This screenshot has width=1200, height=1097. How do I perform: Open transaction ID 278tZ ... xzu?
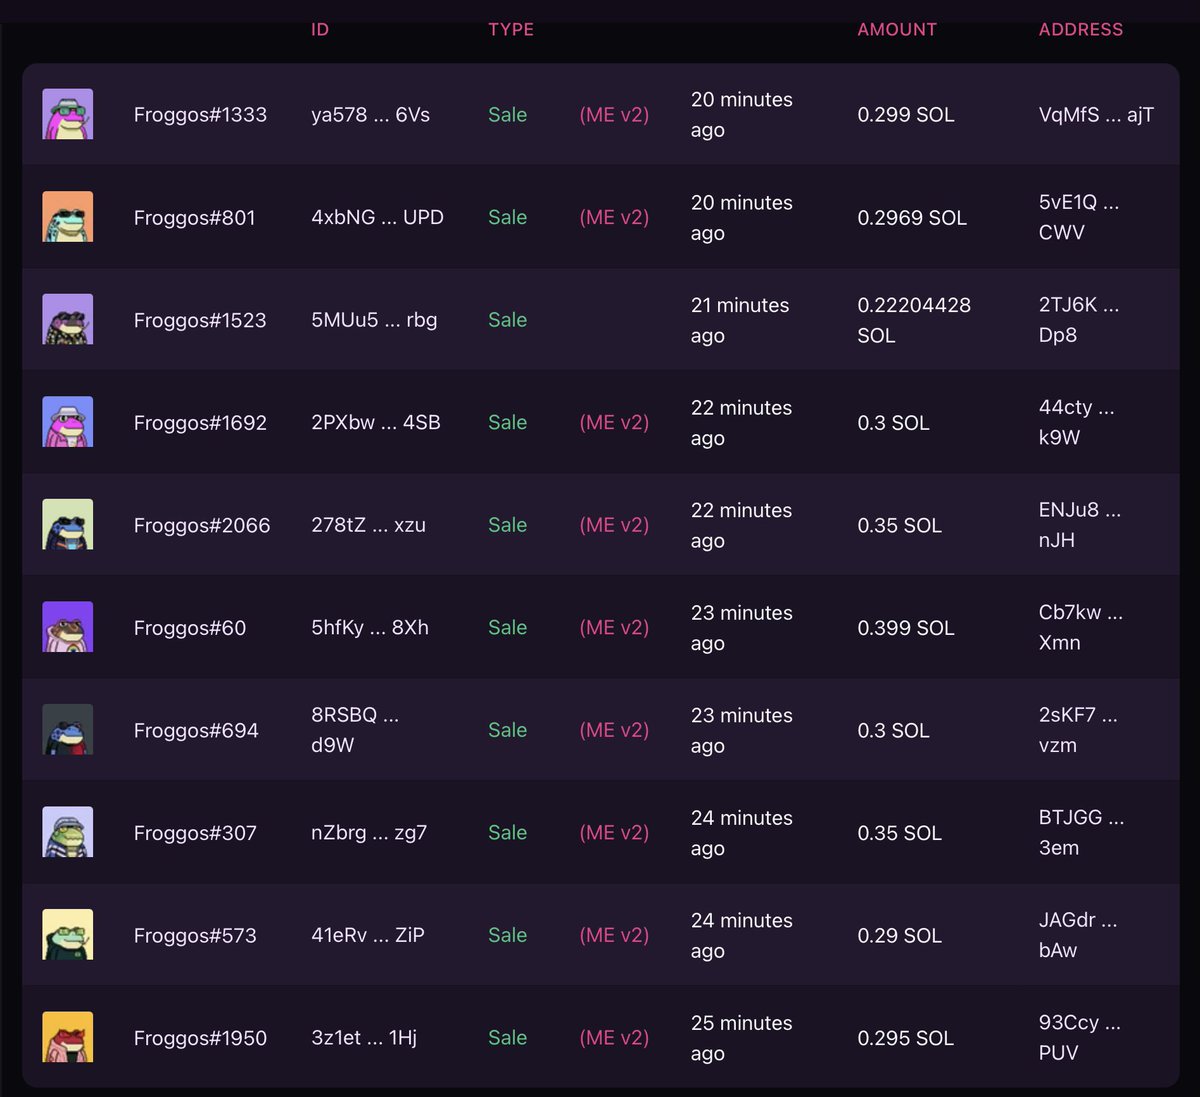[x=368, y=525]
